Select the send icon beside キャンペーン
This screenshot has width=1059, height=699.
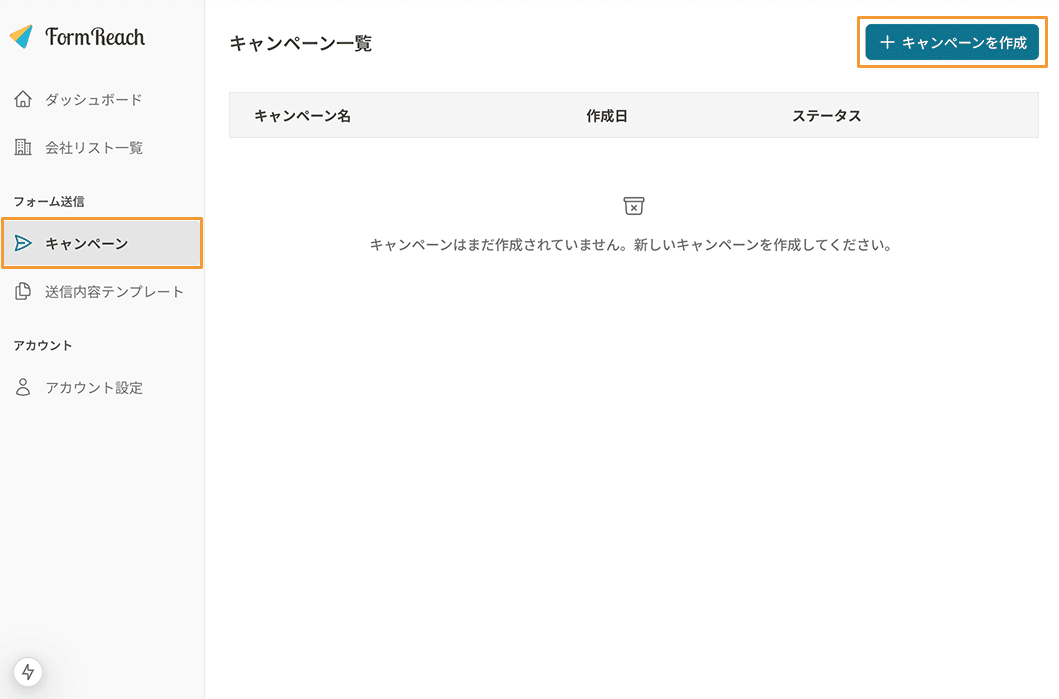tap(23, 243)
